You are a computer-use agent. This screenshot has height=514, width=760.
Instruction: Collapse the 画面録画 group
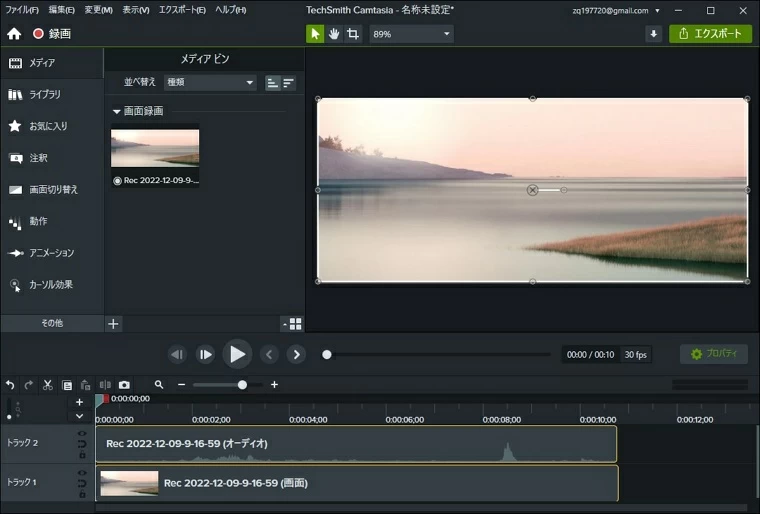(x=116, y=111)
